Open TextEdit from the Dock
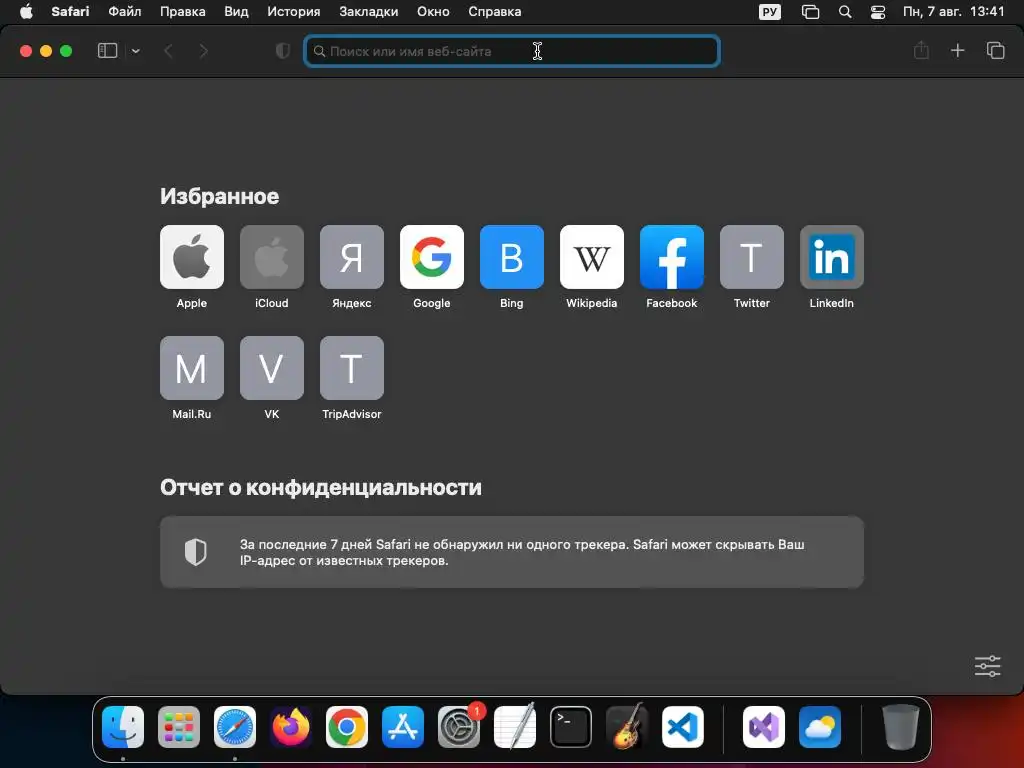The image size is (1024, 768). point(515,727)
